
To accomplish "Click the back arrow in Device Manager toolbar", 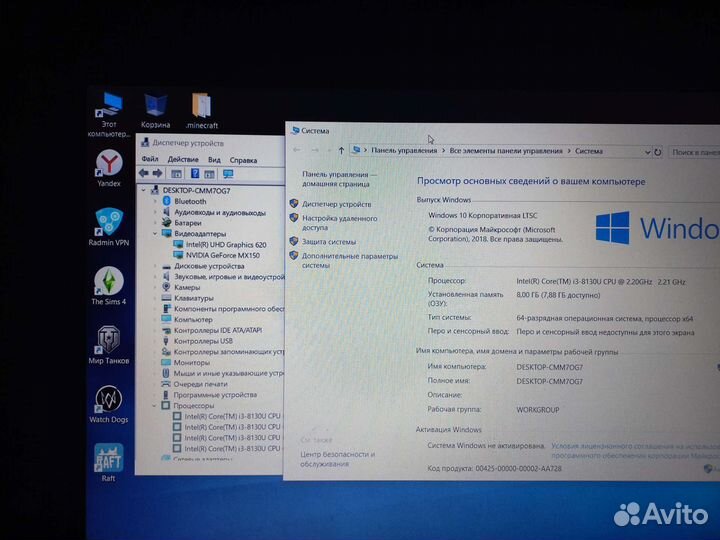I will point(144,173).
